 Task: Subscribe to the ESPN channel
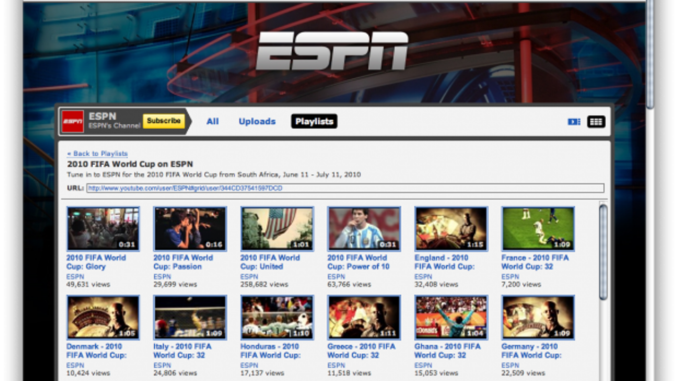coord(163,121)
